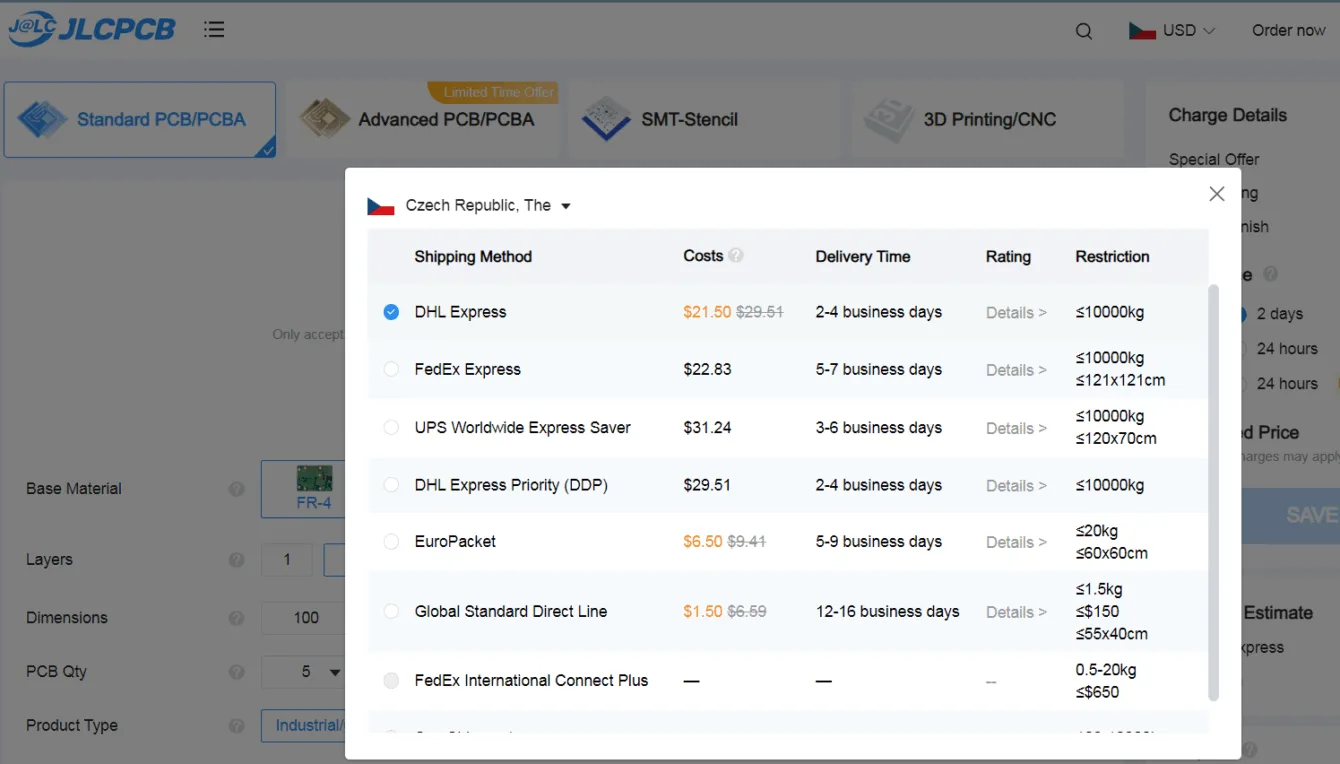The width and height of the screenshot is (1340, 764).
Task: Click the $31.24 UPS cost
Action: coord(708,427)
